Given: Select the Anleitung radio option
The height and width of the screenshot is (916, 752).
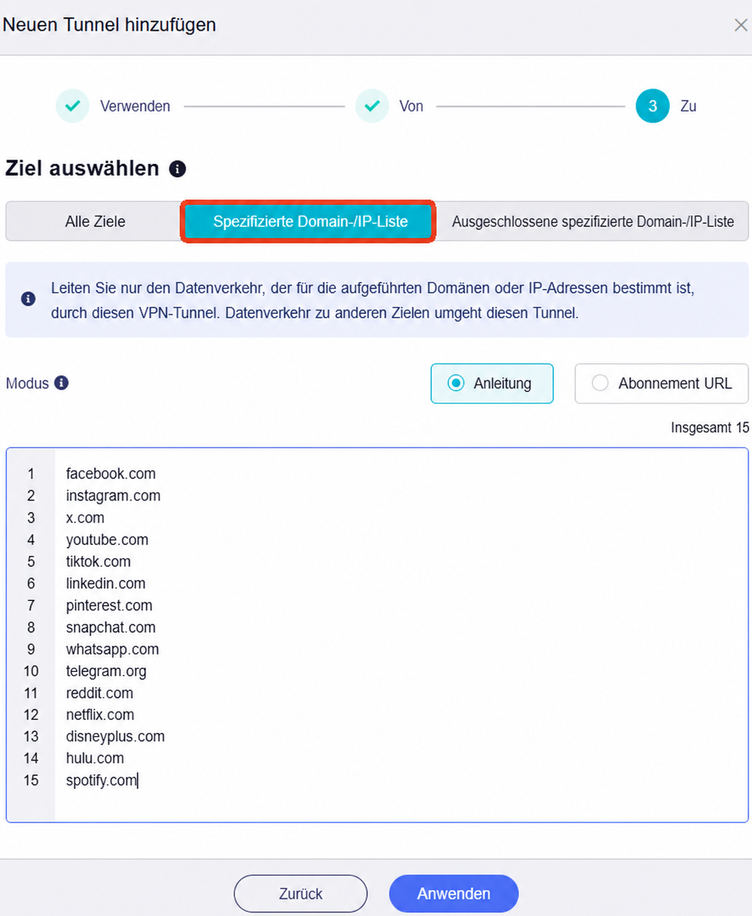Looking at the screenshot, I should click(492, 383).
